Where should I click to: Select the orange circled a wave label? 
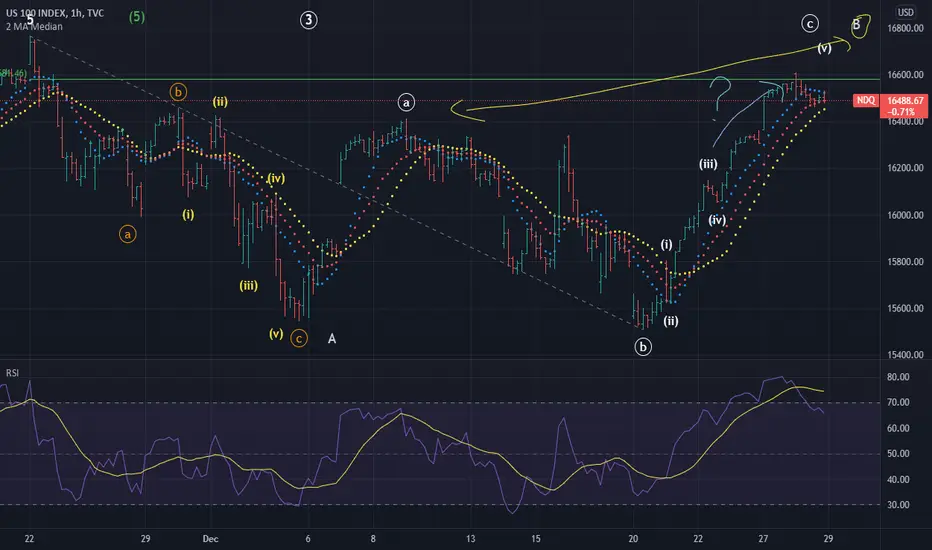pos(127,234)
